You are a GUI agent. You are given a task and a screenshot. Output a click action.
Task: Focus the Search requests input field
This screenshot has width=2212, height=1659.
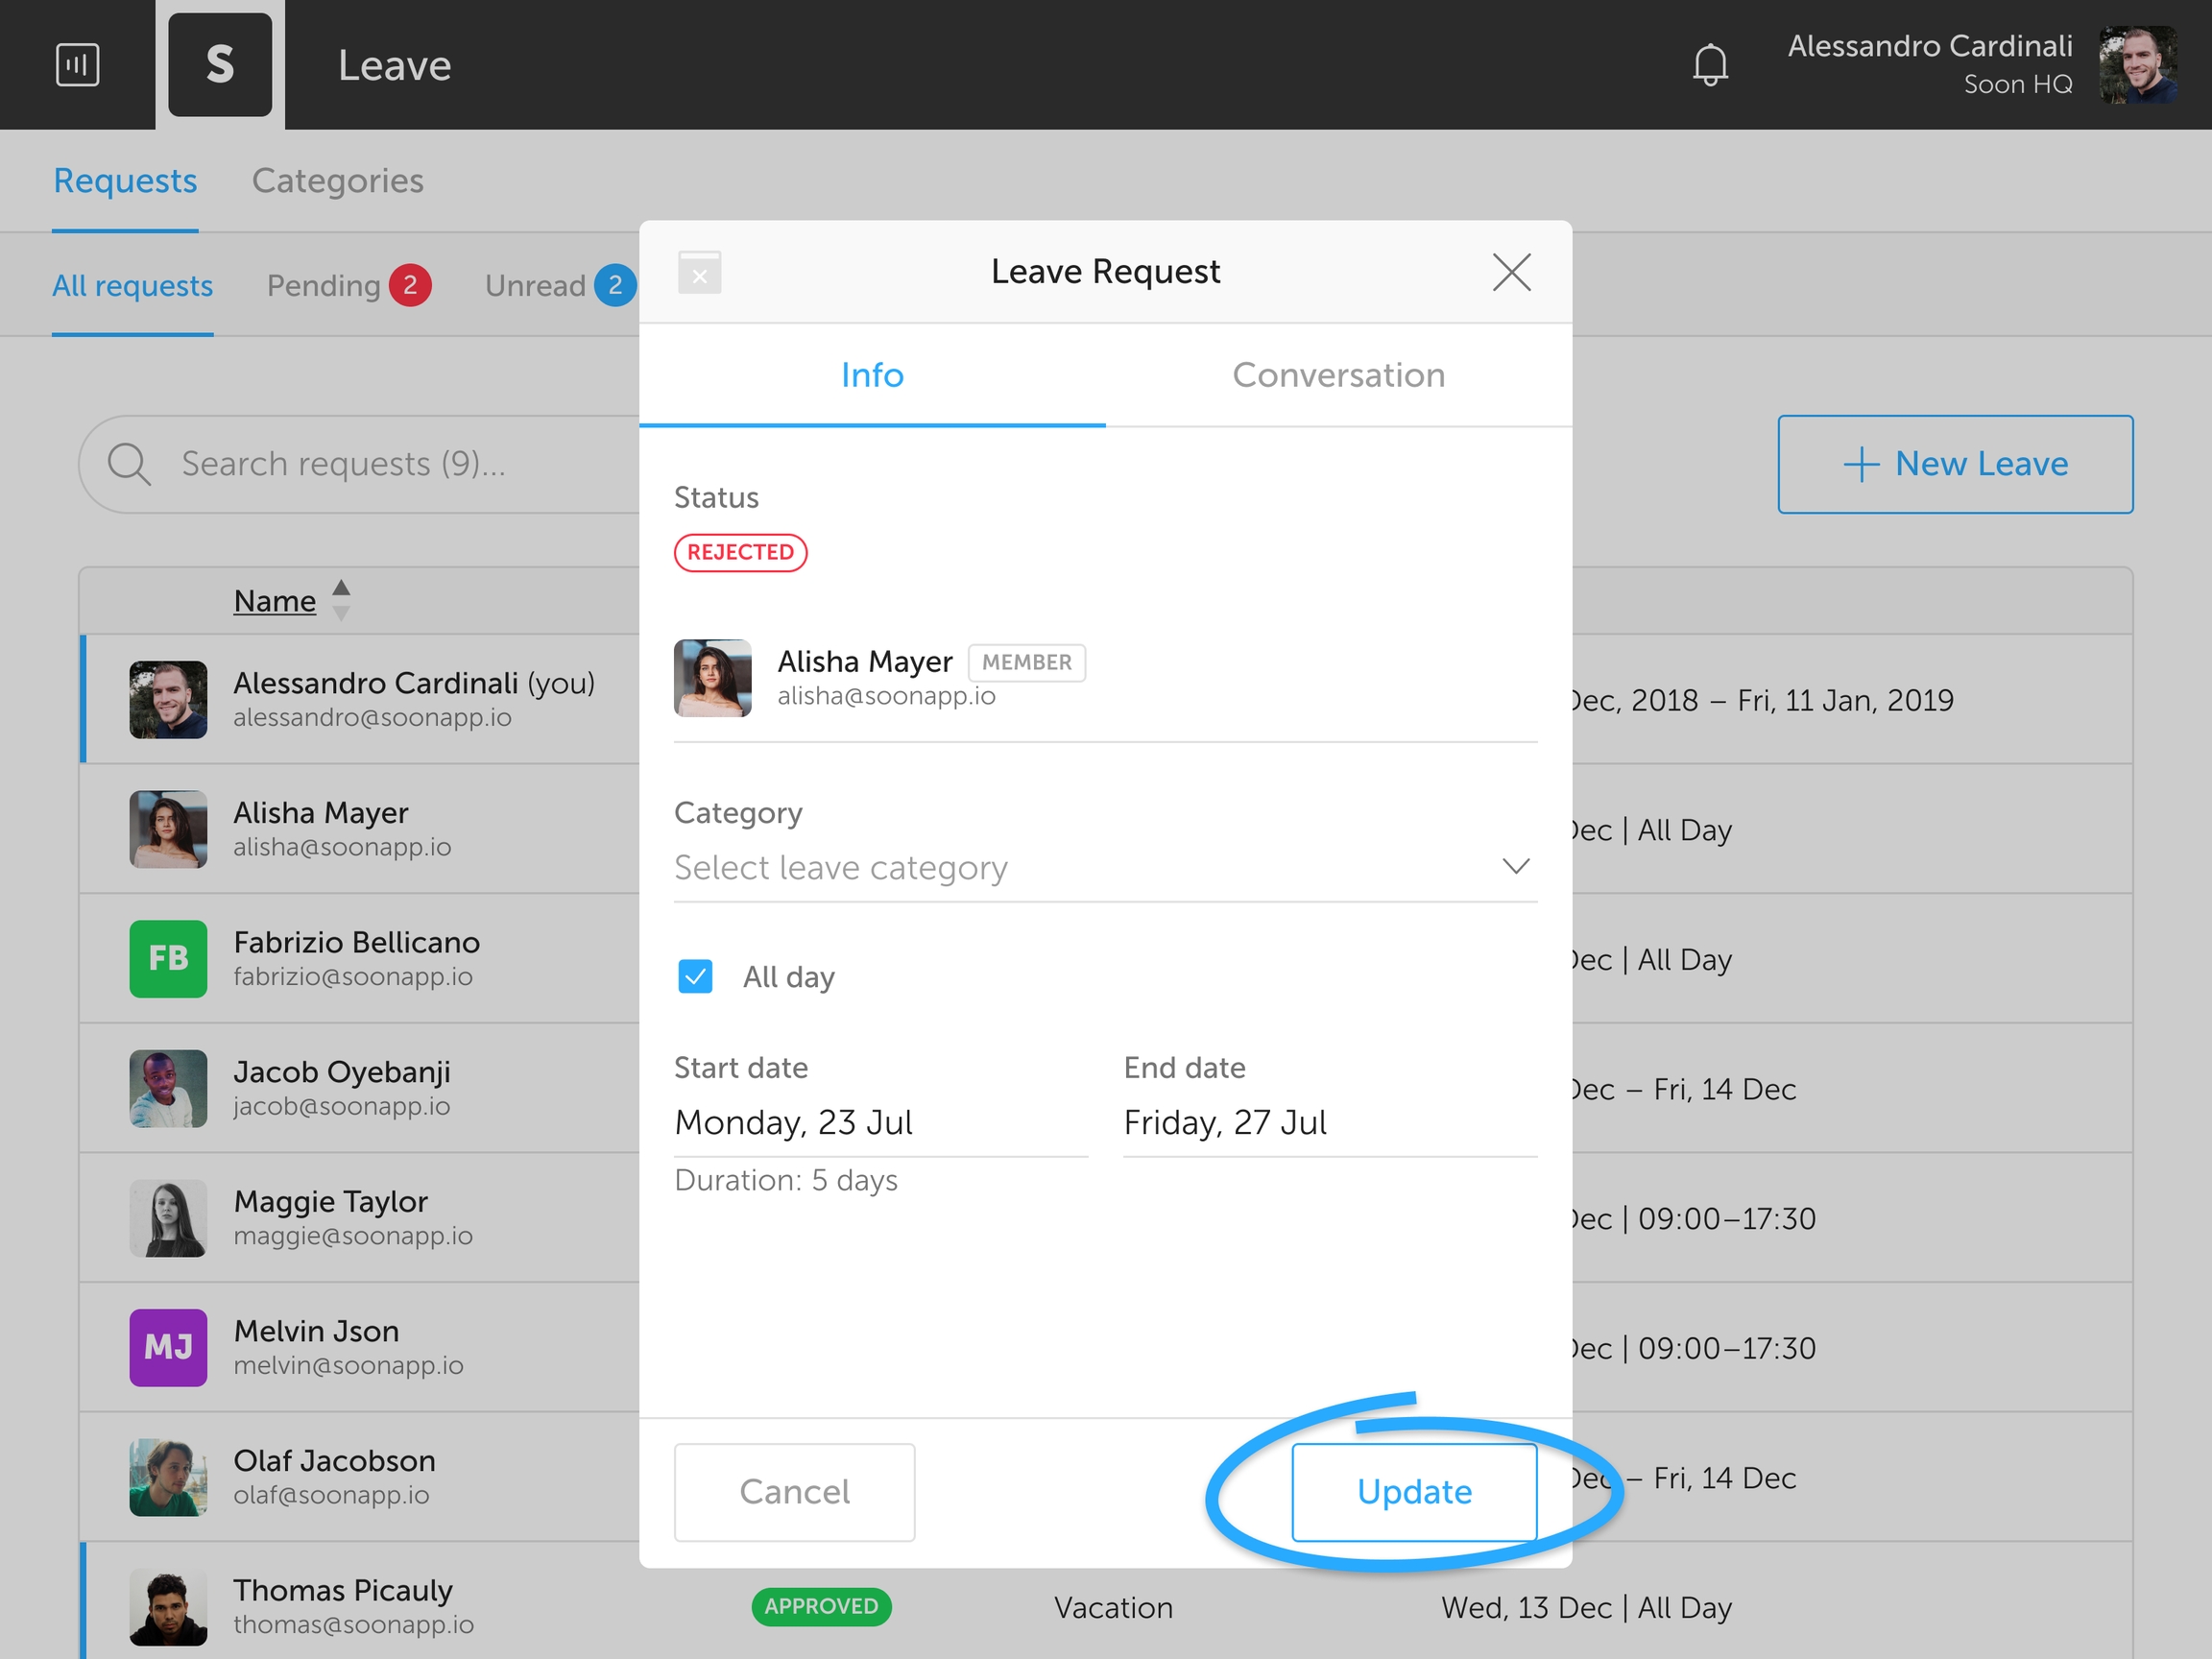pyautogui.click(x=400, y=464)
